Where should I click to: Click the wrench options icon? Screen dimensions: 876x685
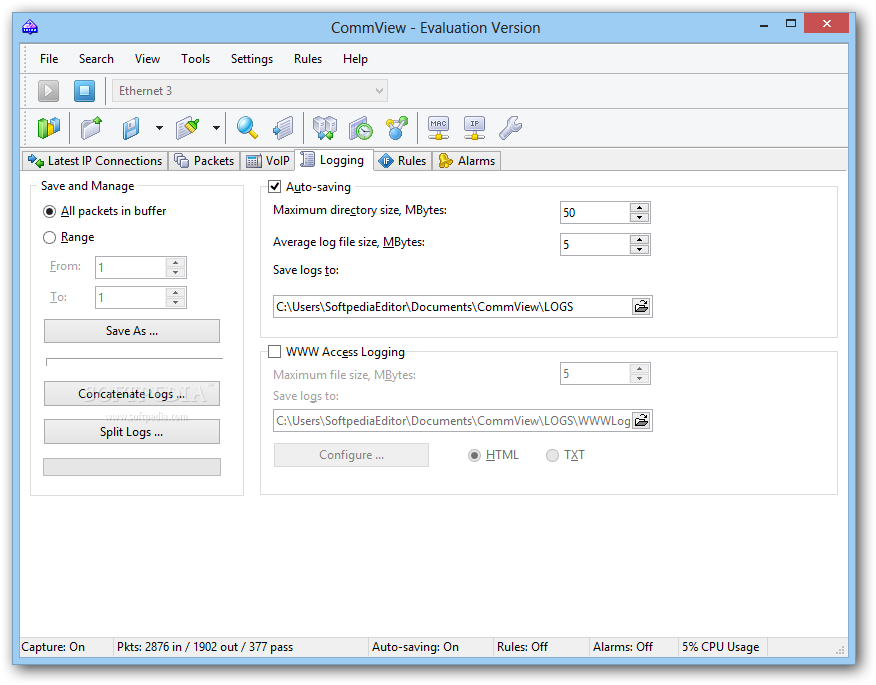pos(510,128)
